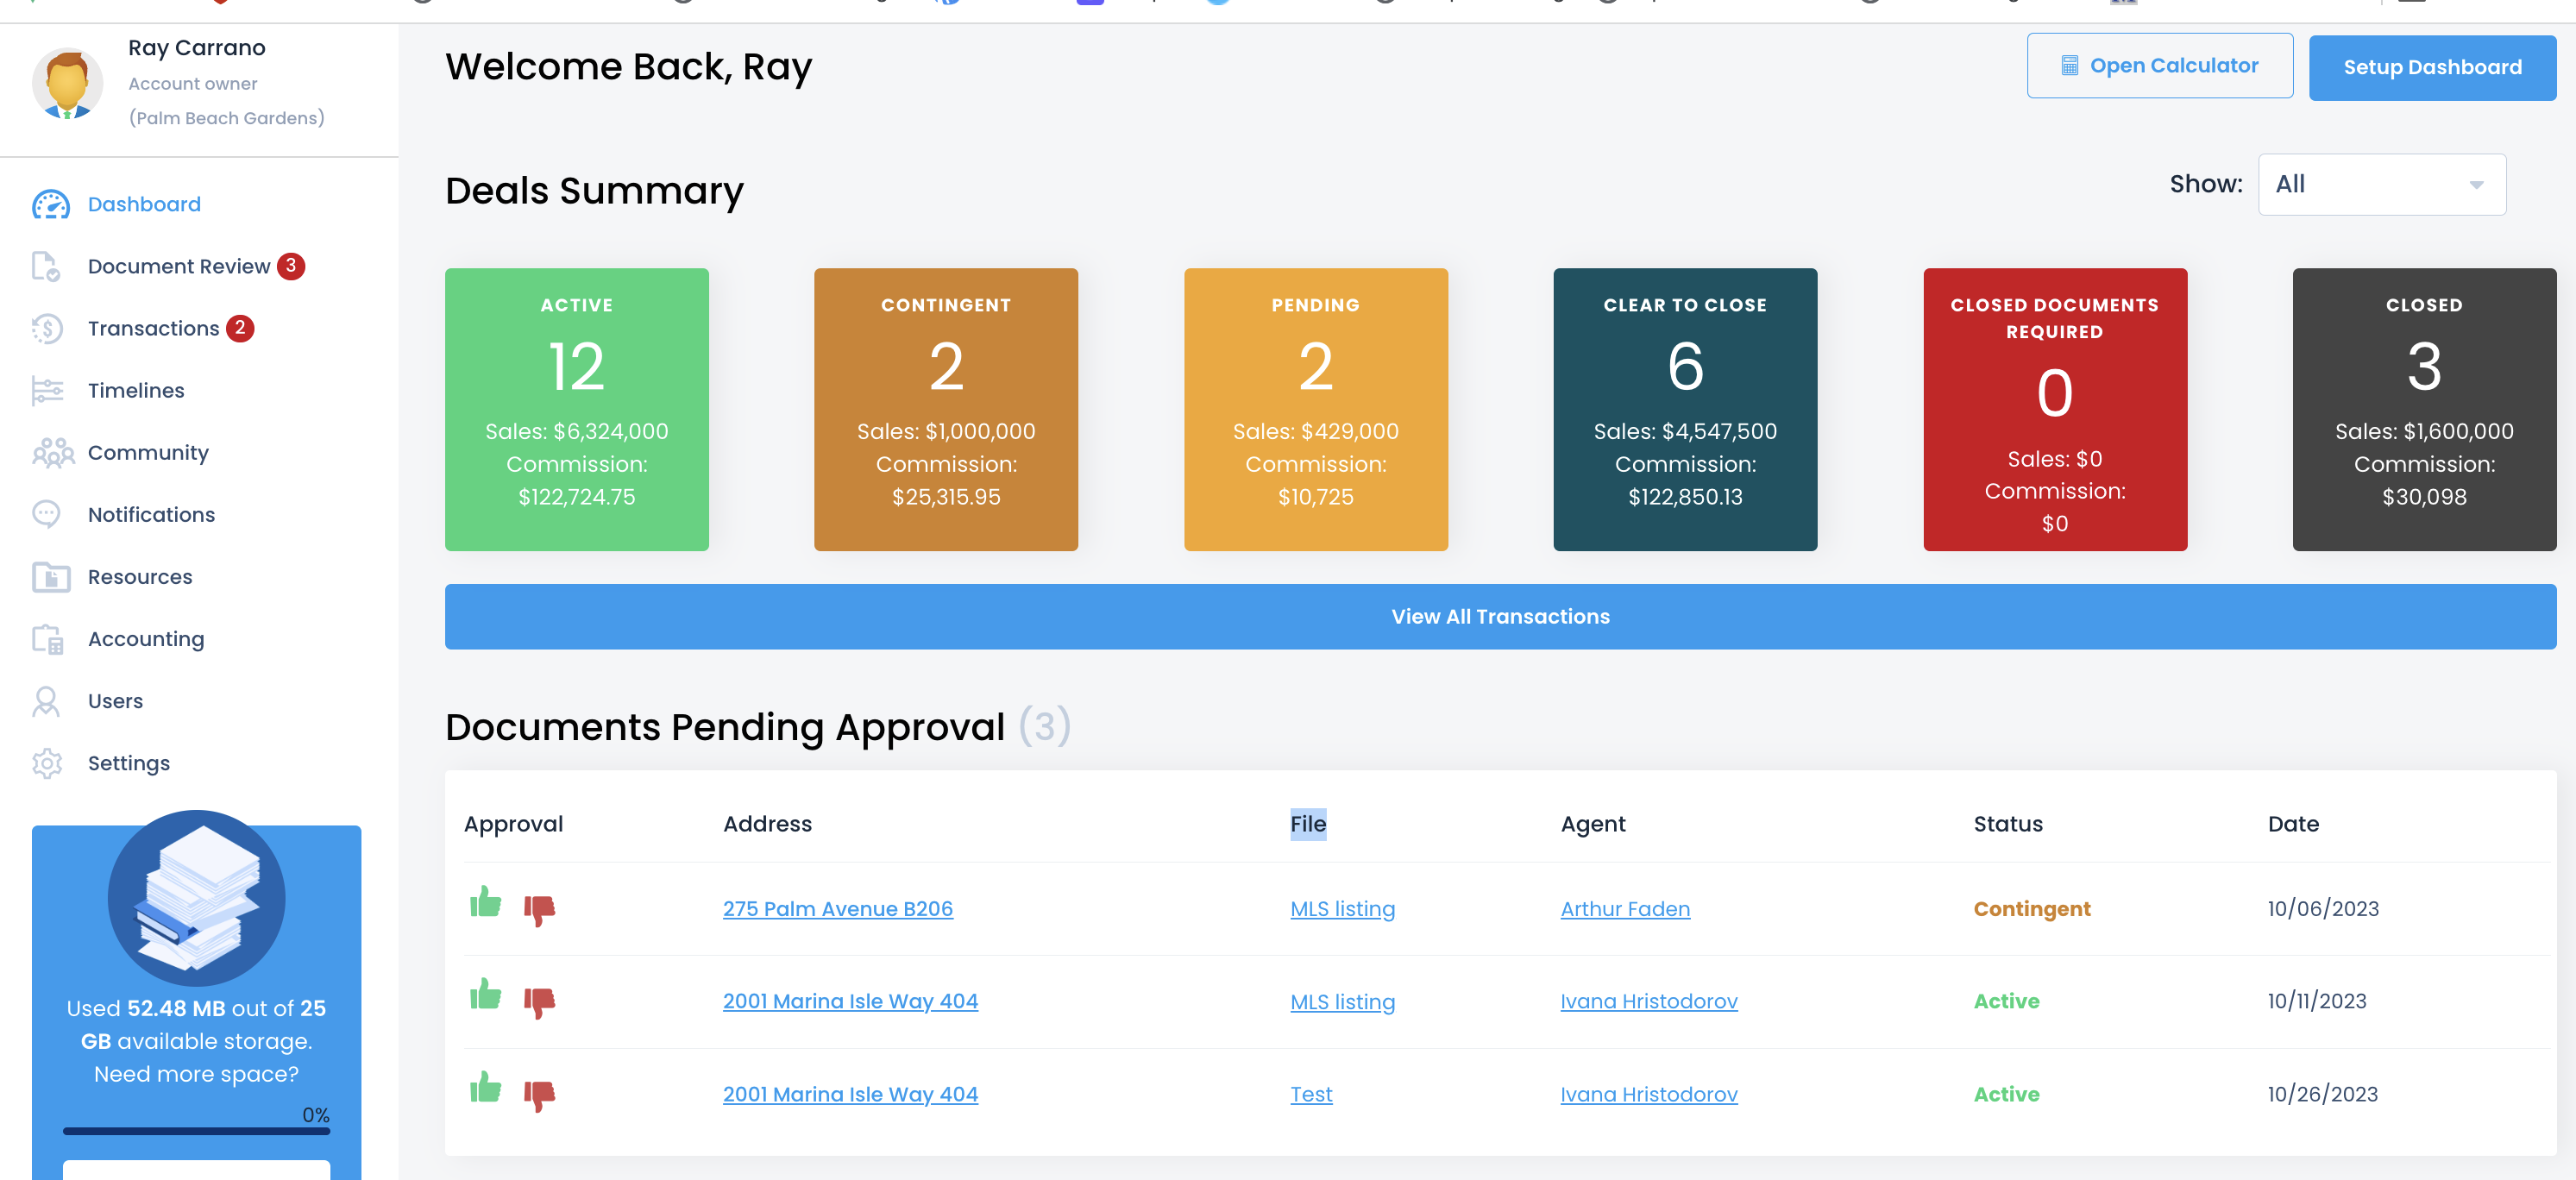This screenshot has width=2576, height=1180.
Task: Click the storage usage progress bar
Action: pos(196,1131)
